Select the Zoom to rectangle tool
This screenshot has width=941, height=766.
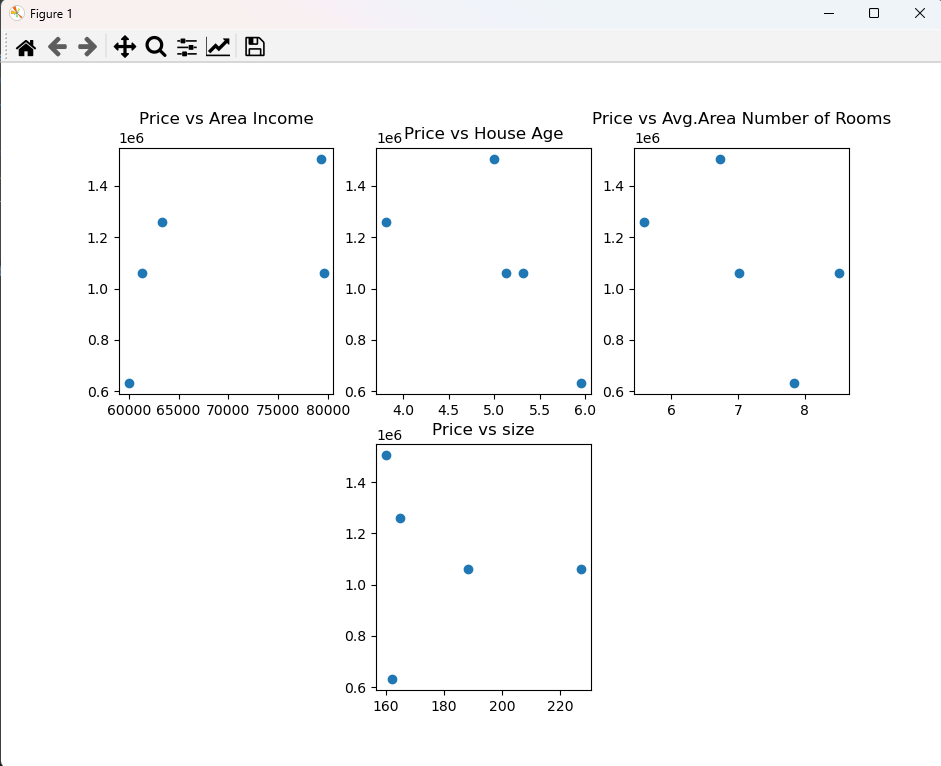(156, 47)
